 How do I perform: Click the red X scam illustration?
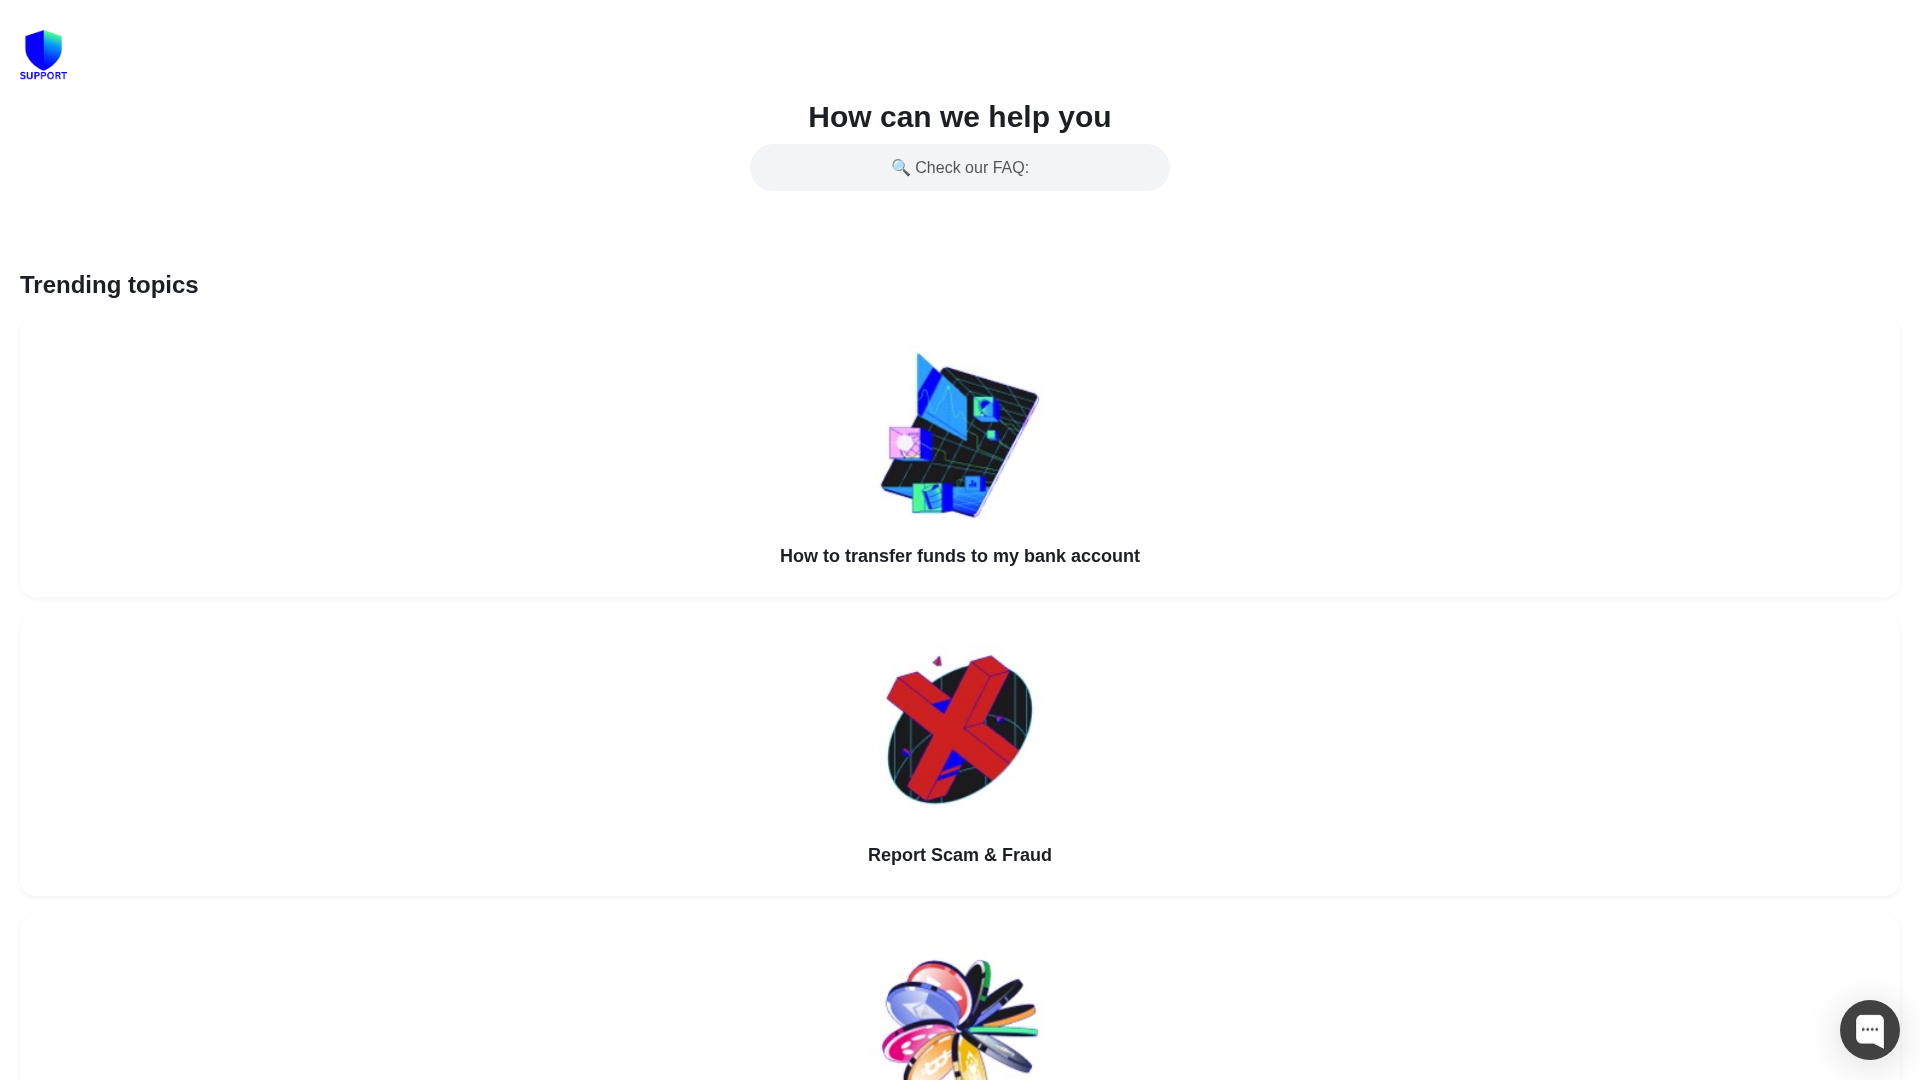(x=960, y=729)
